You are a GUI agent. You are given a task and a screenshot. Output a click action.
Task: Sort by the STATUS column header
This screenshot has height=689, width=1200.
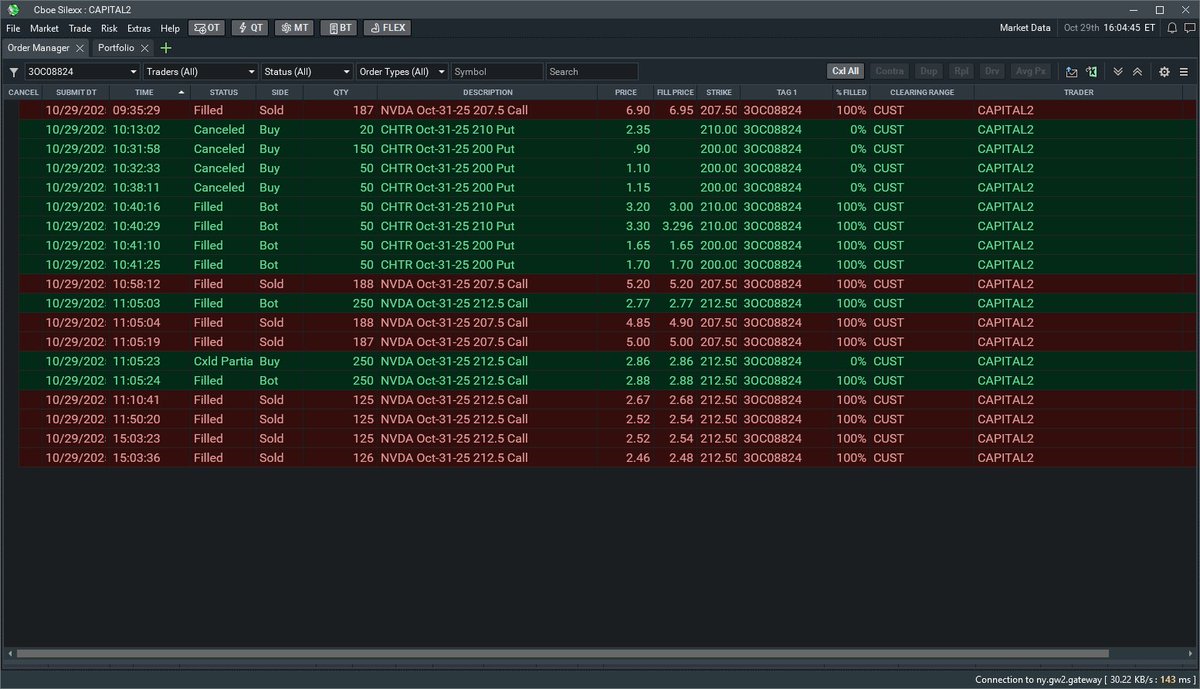click(224, 92)
